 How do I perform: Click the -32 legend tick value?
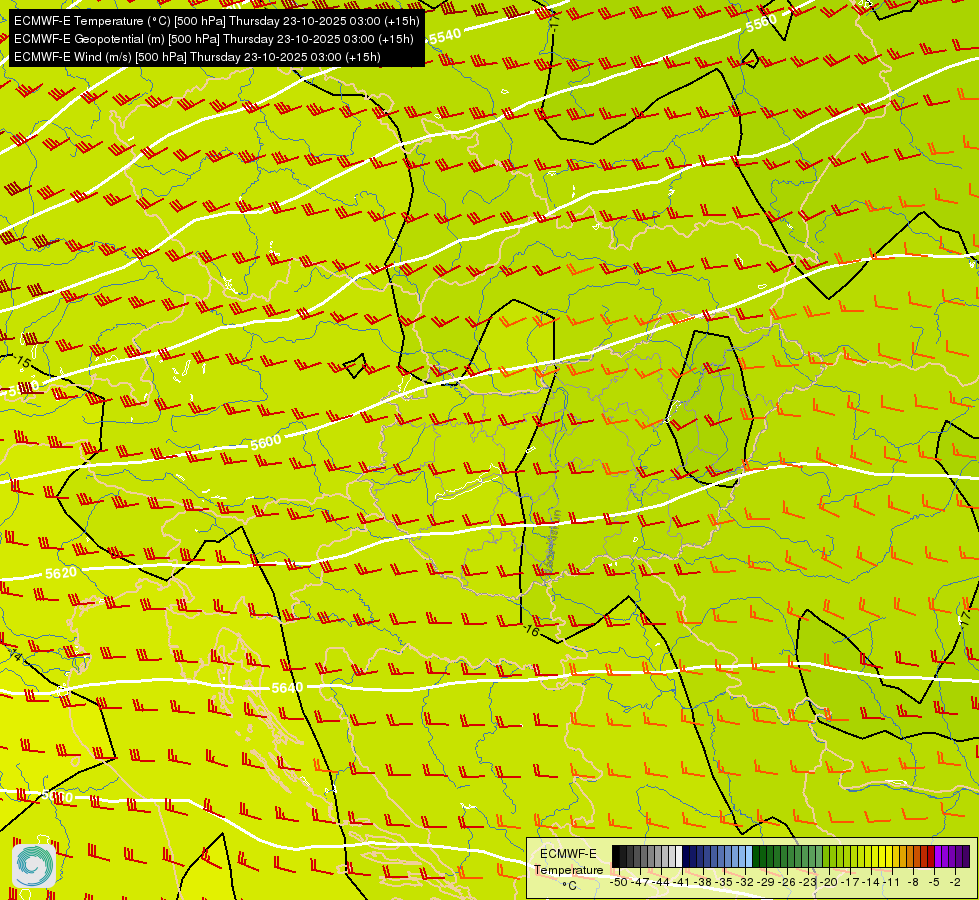coord(745,883)
